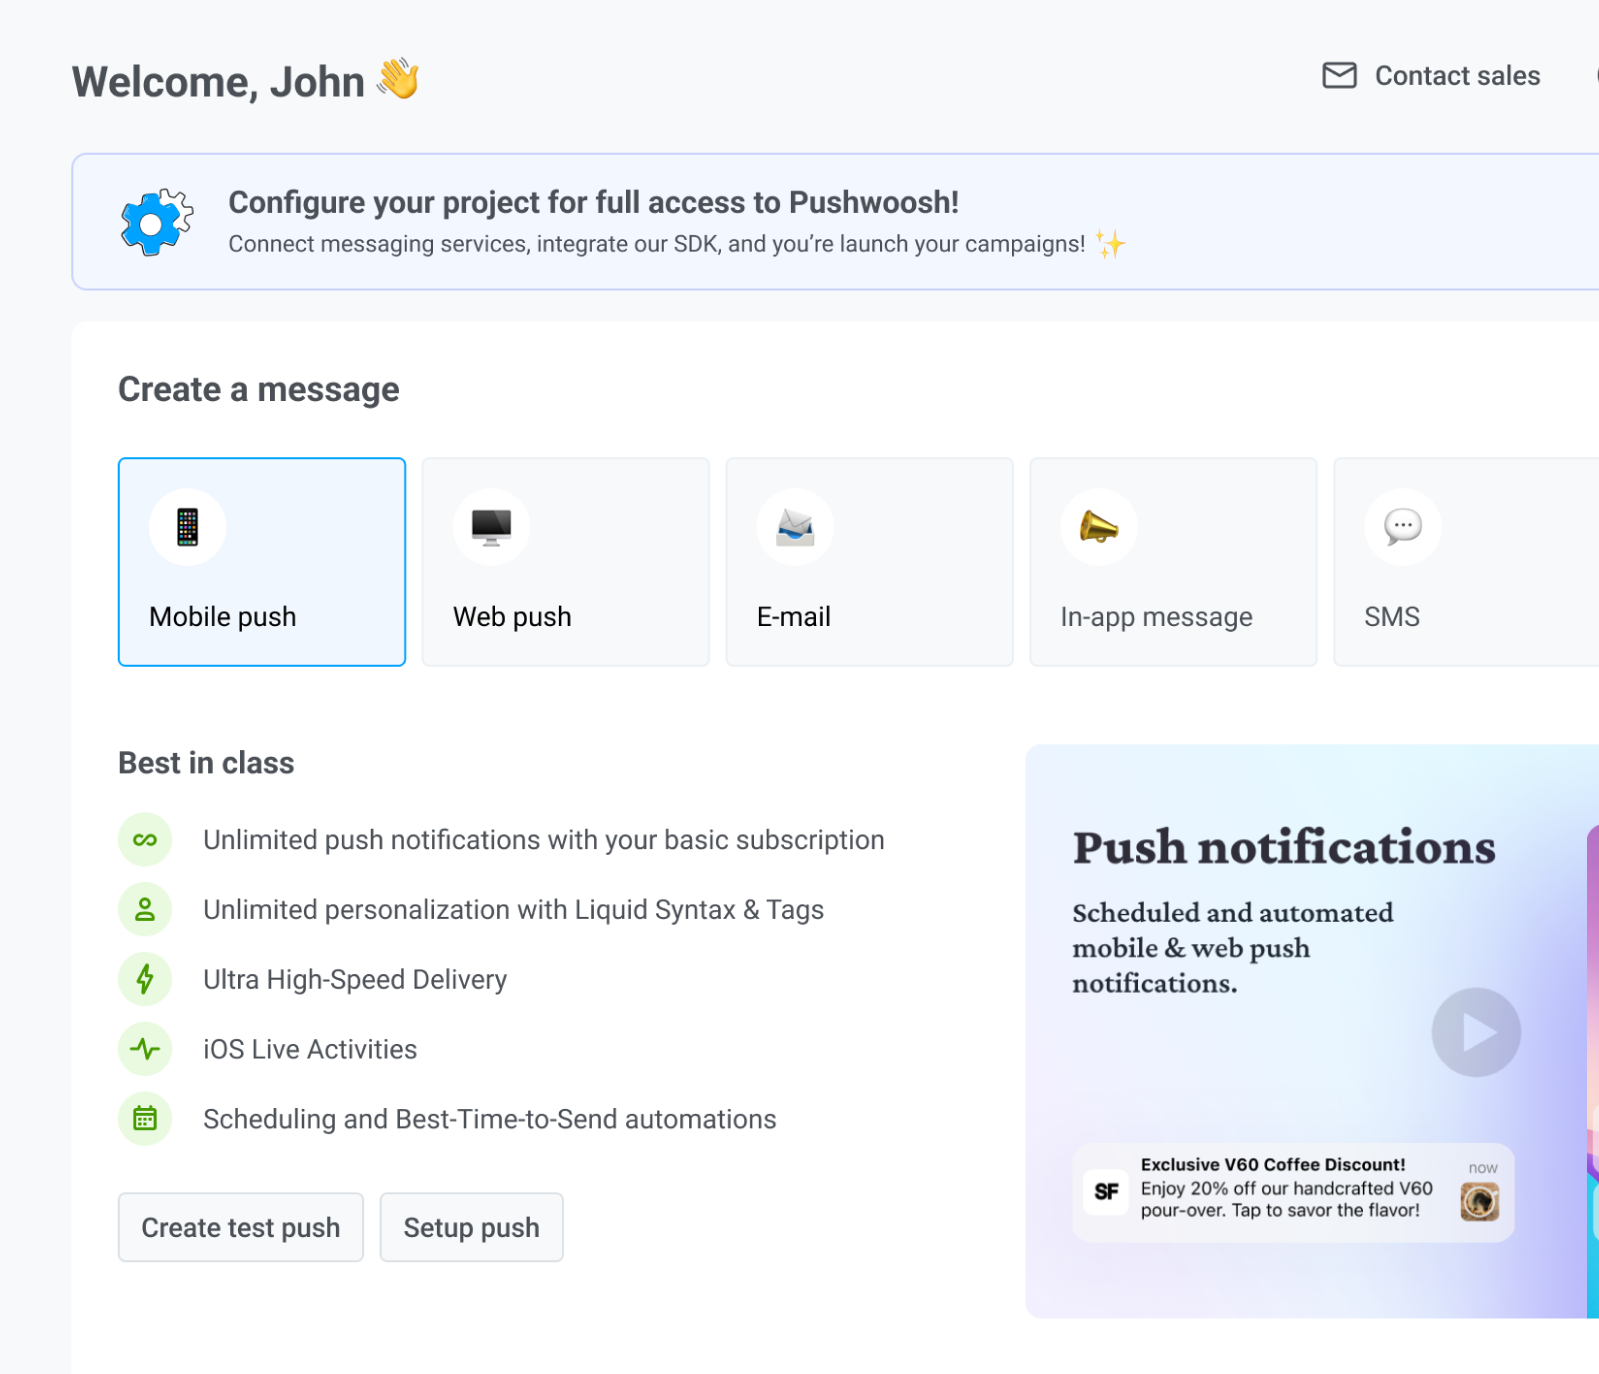
Task: Click the Best in class heading
Action: pos(206,763)
